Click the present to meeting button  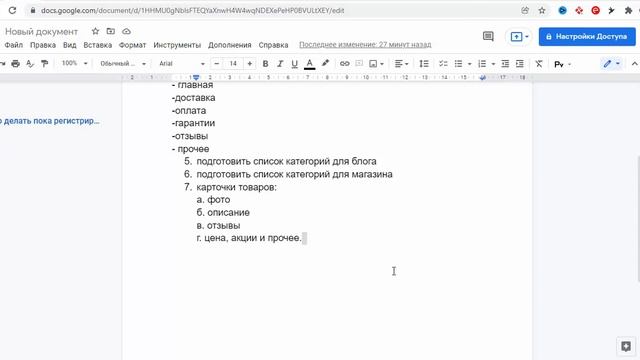(519, 37)
